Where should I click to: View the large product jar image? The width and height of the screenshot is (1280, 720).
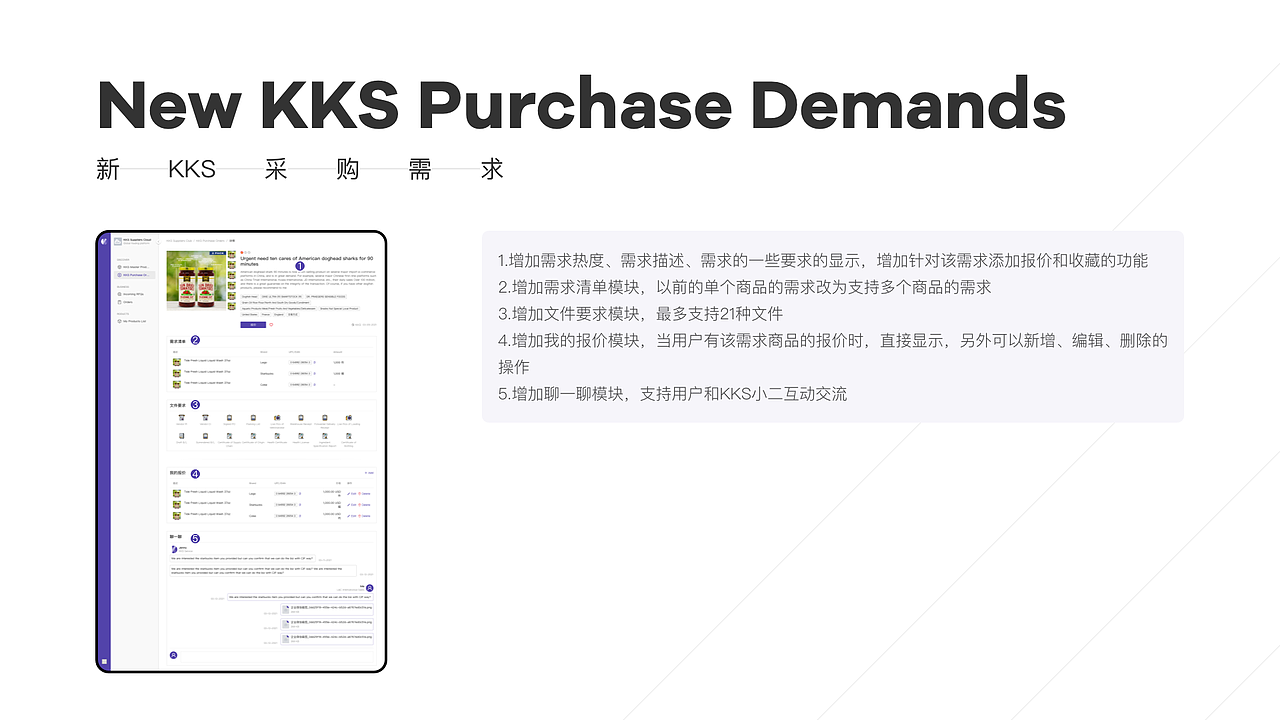click(196, 281)
